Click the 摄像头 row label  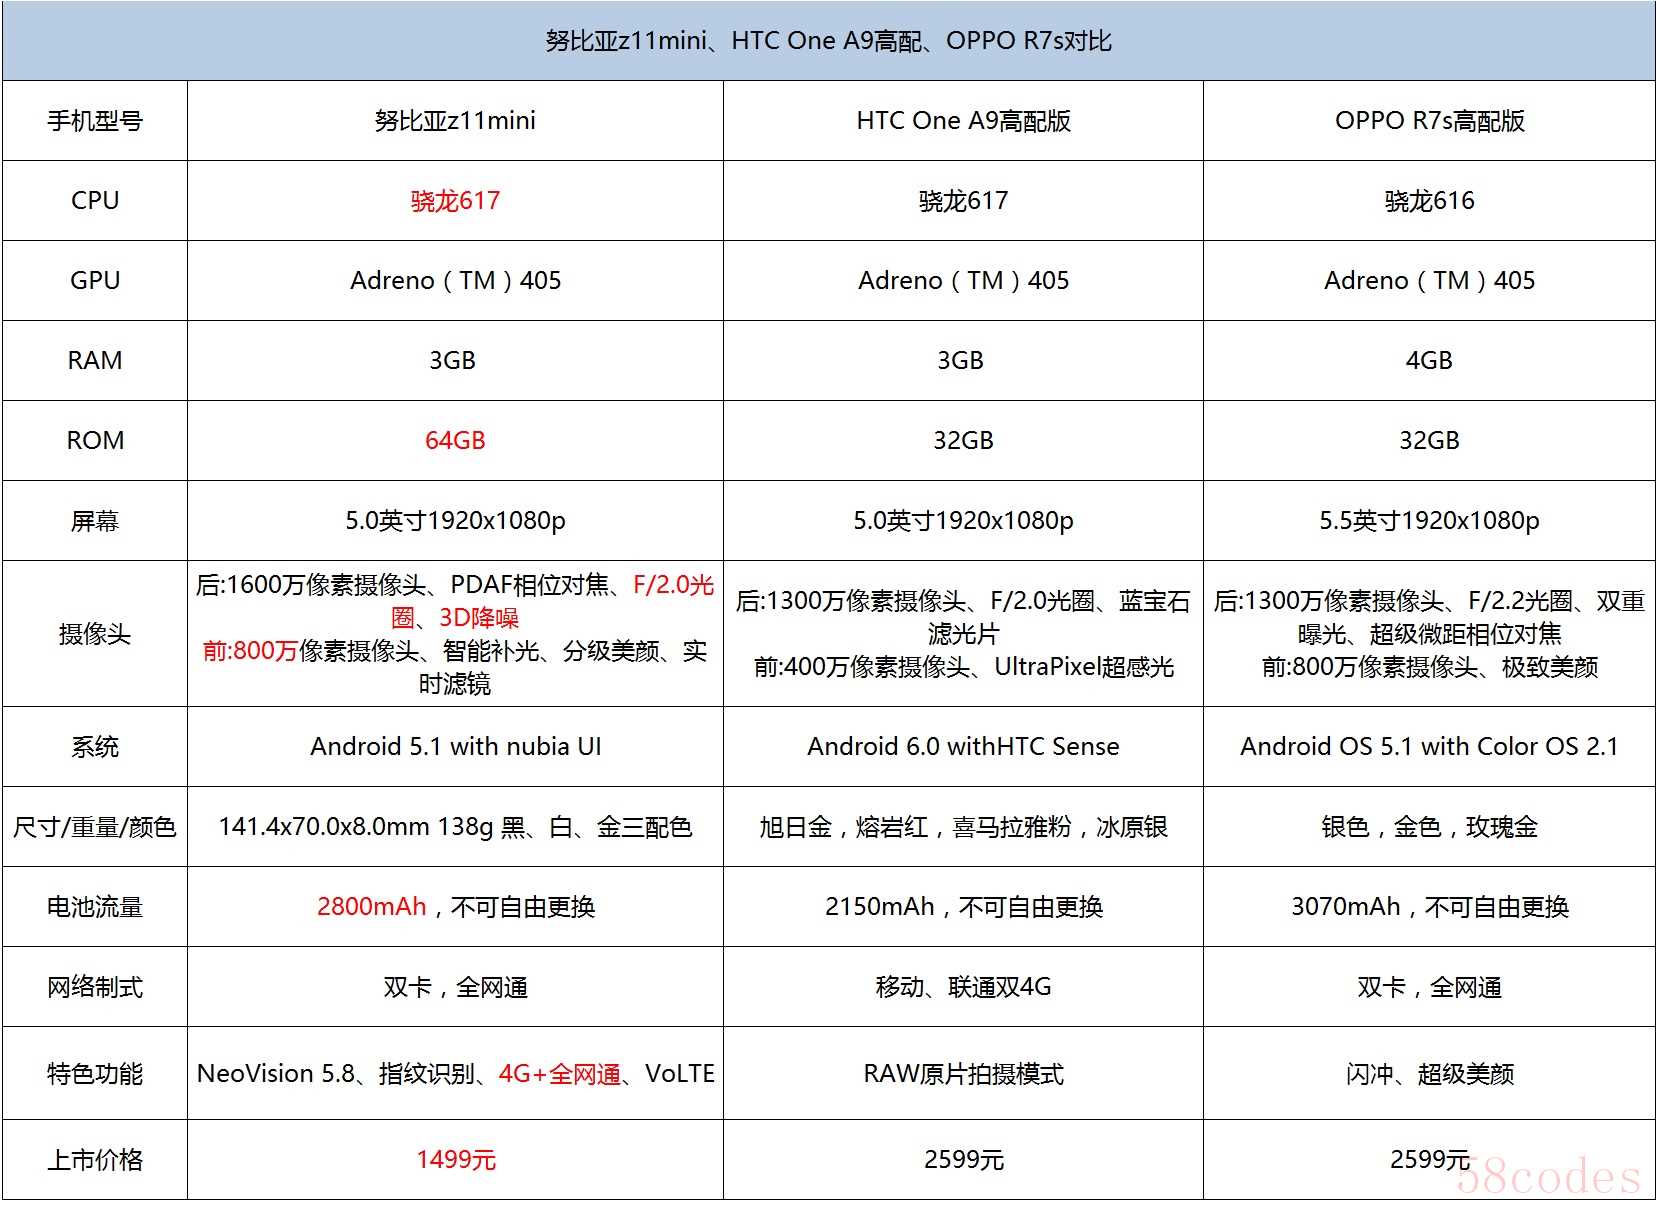click(95, 634)
